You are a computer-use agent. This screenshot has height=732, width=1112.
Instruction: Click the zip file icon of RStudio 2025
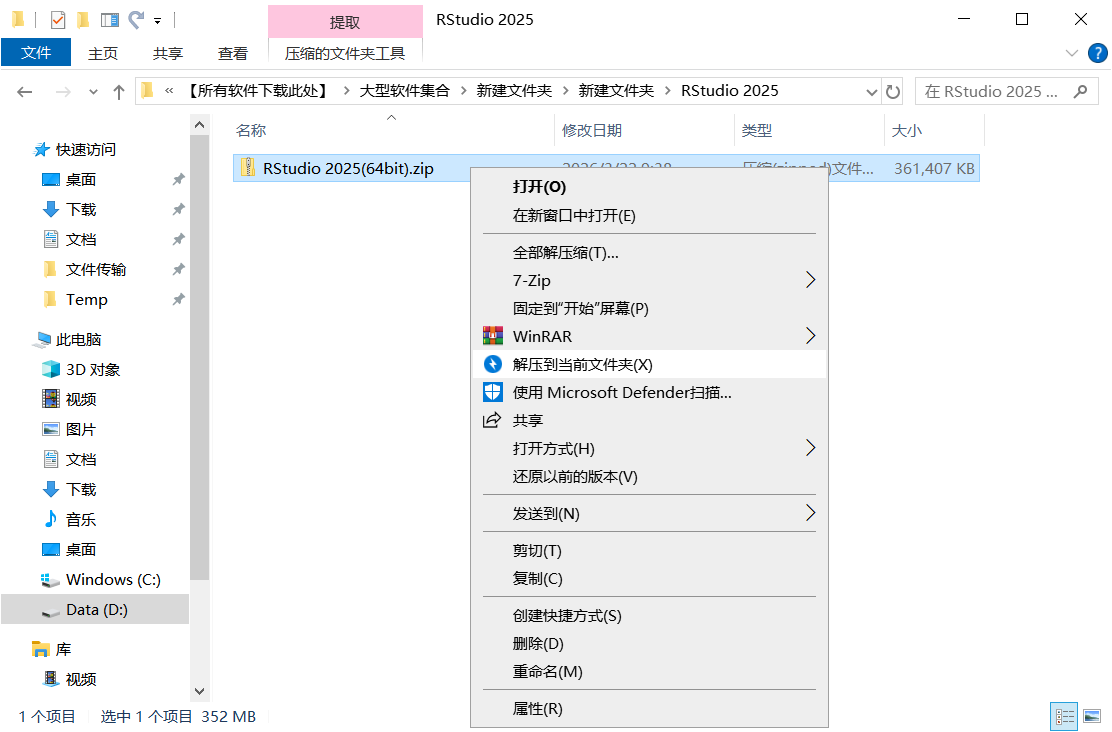(x=248, y=167)
